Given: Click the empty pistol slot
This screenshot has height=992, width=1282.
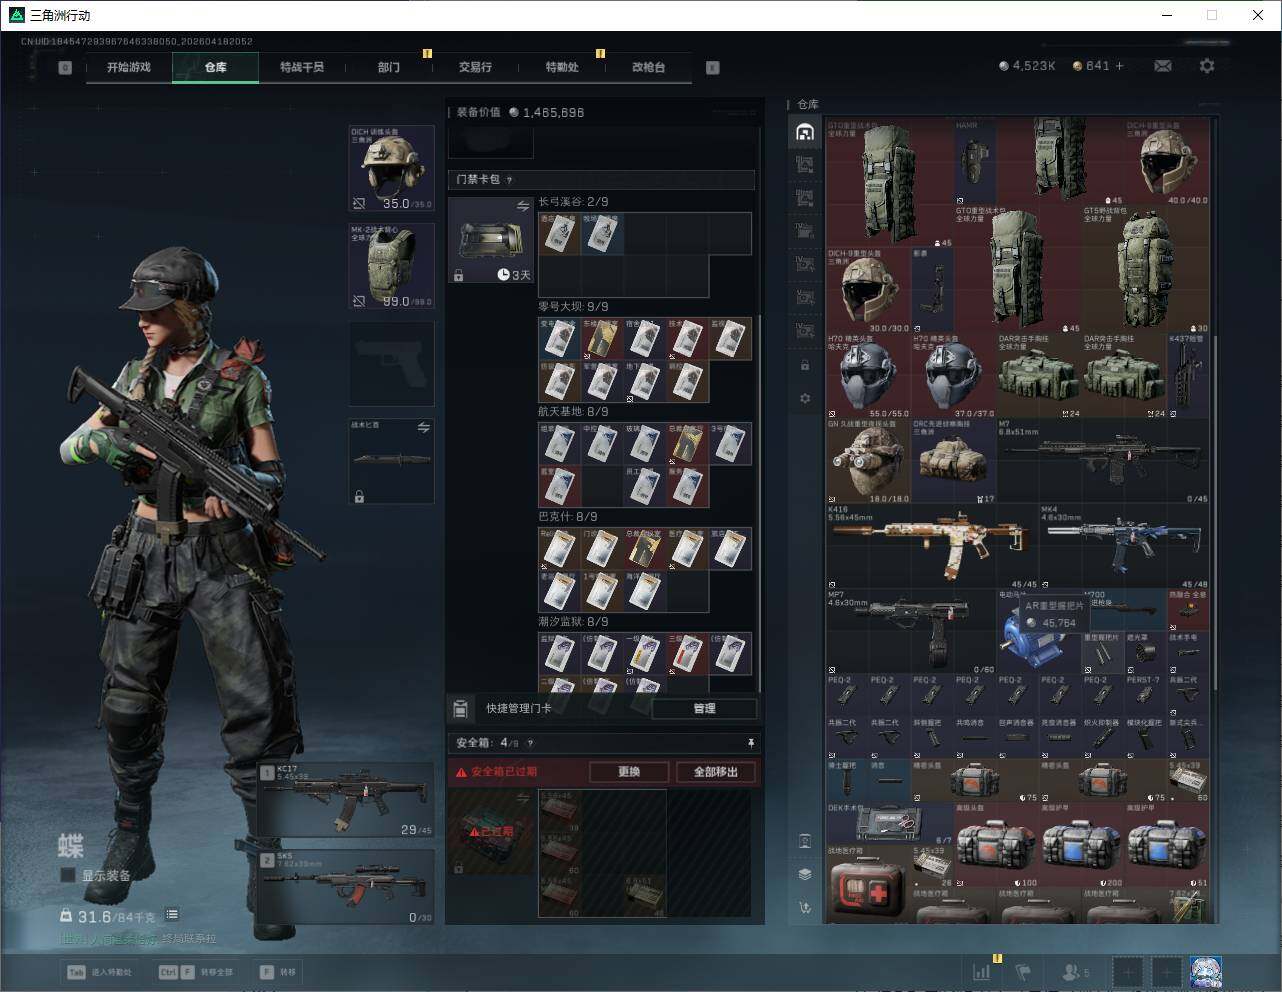Looking at the screenshot, I should click(x=391, y=362).
